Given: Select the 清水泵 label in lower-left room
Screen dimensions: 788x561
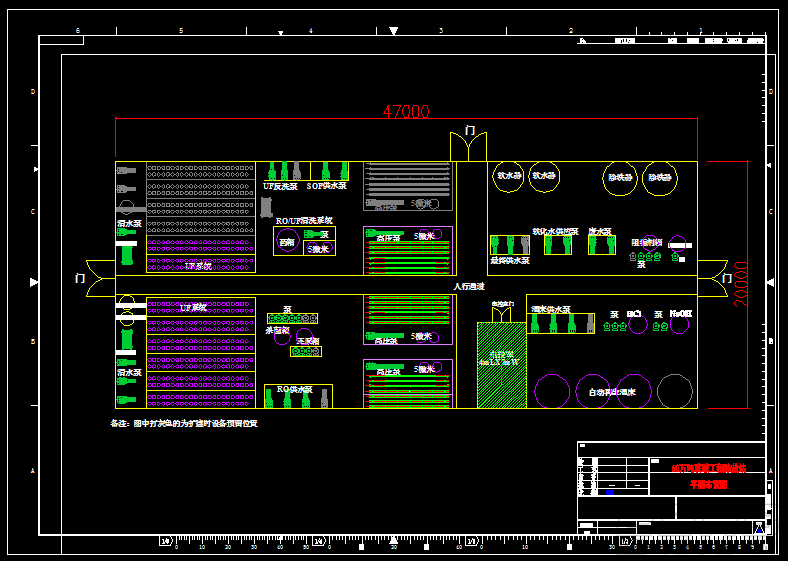Looking at the screenshot, I should (x=129, y=372).
